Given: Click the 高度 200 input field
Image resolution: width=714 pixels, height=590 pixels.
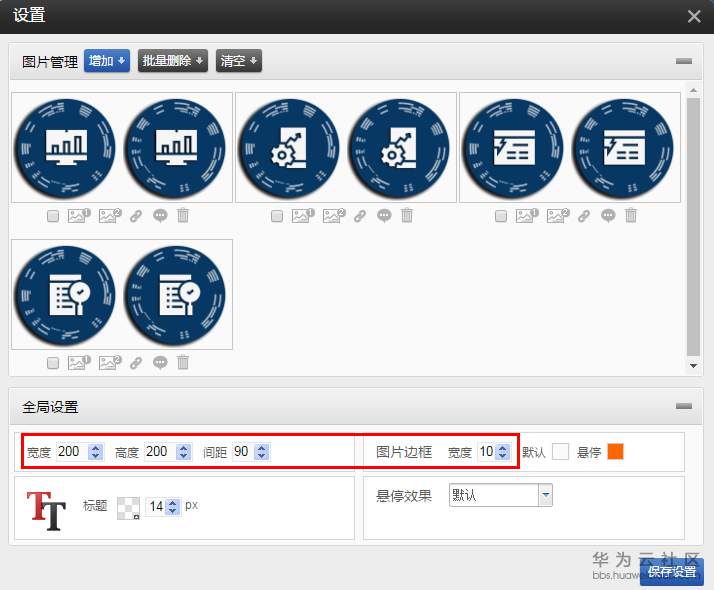Looking at the screenshot, I should (160, 452).
